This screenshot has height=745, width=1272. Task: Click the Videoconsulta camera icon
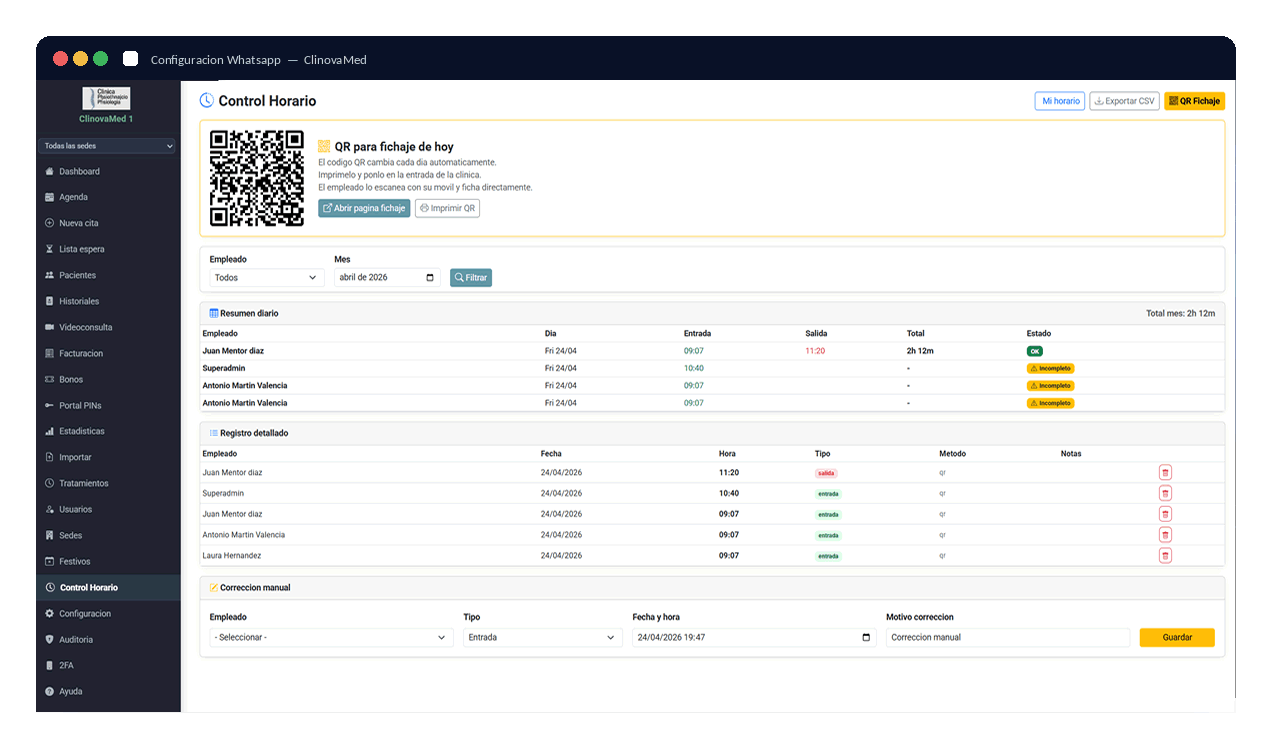[x=50, y=327]
